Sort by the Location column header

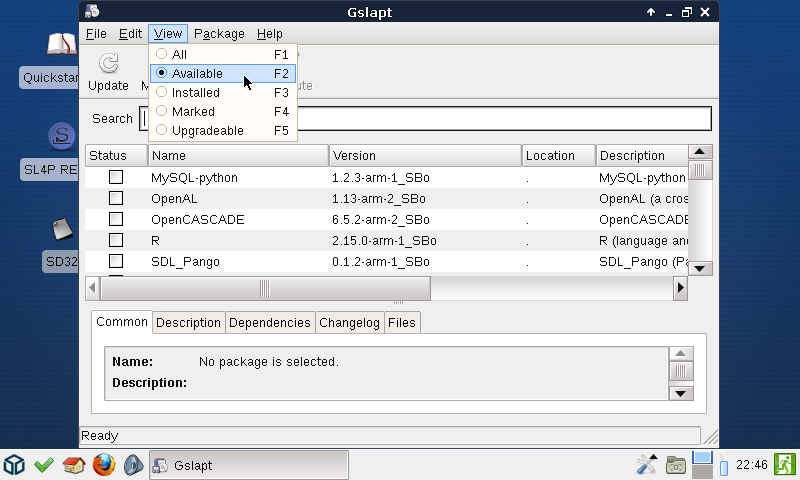click(x=559, y=156)
